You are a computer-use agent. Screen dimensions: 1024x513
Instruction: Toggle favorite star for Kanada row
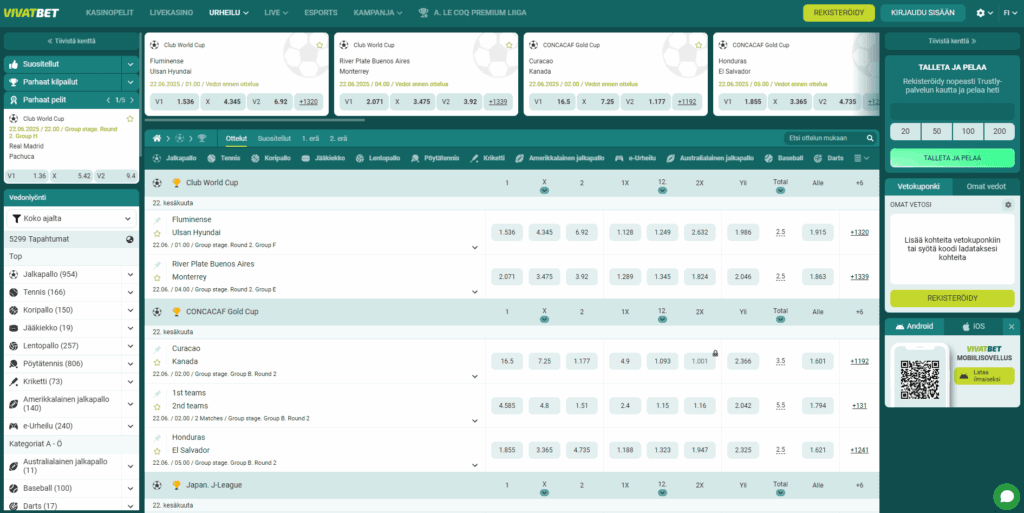[x=157, y=362]
